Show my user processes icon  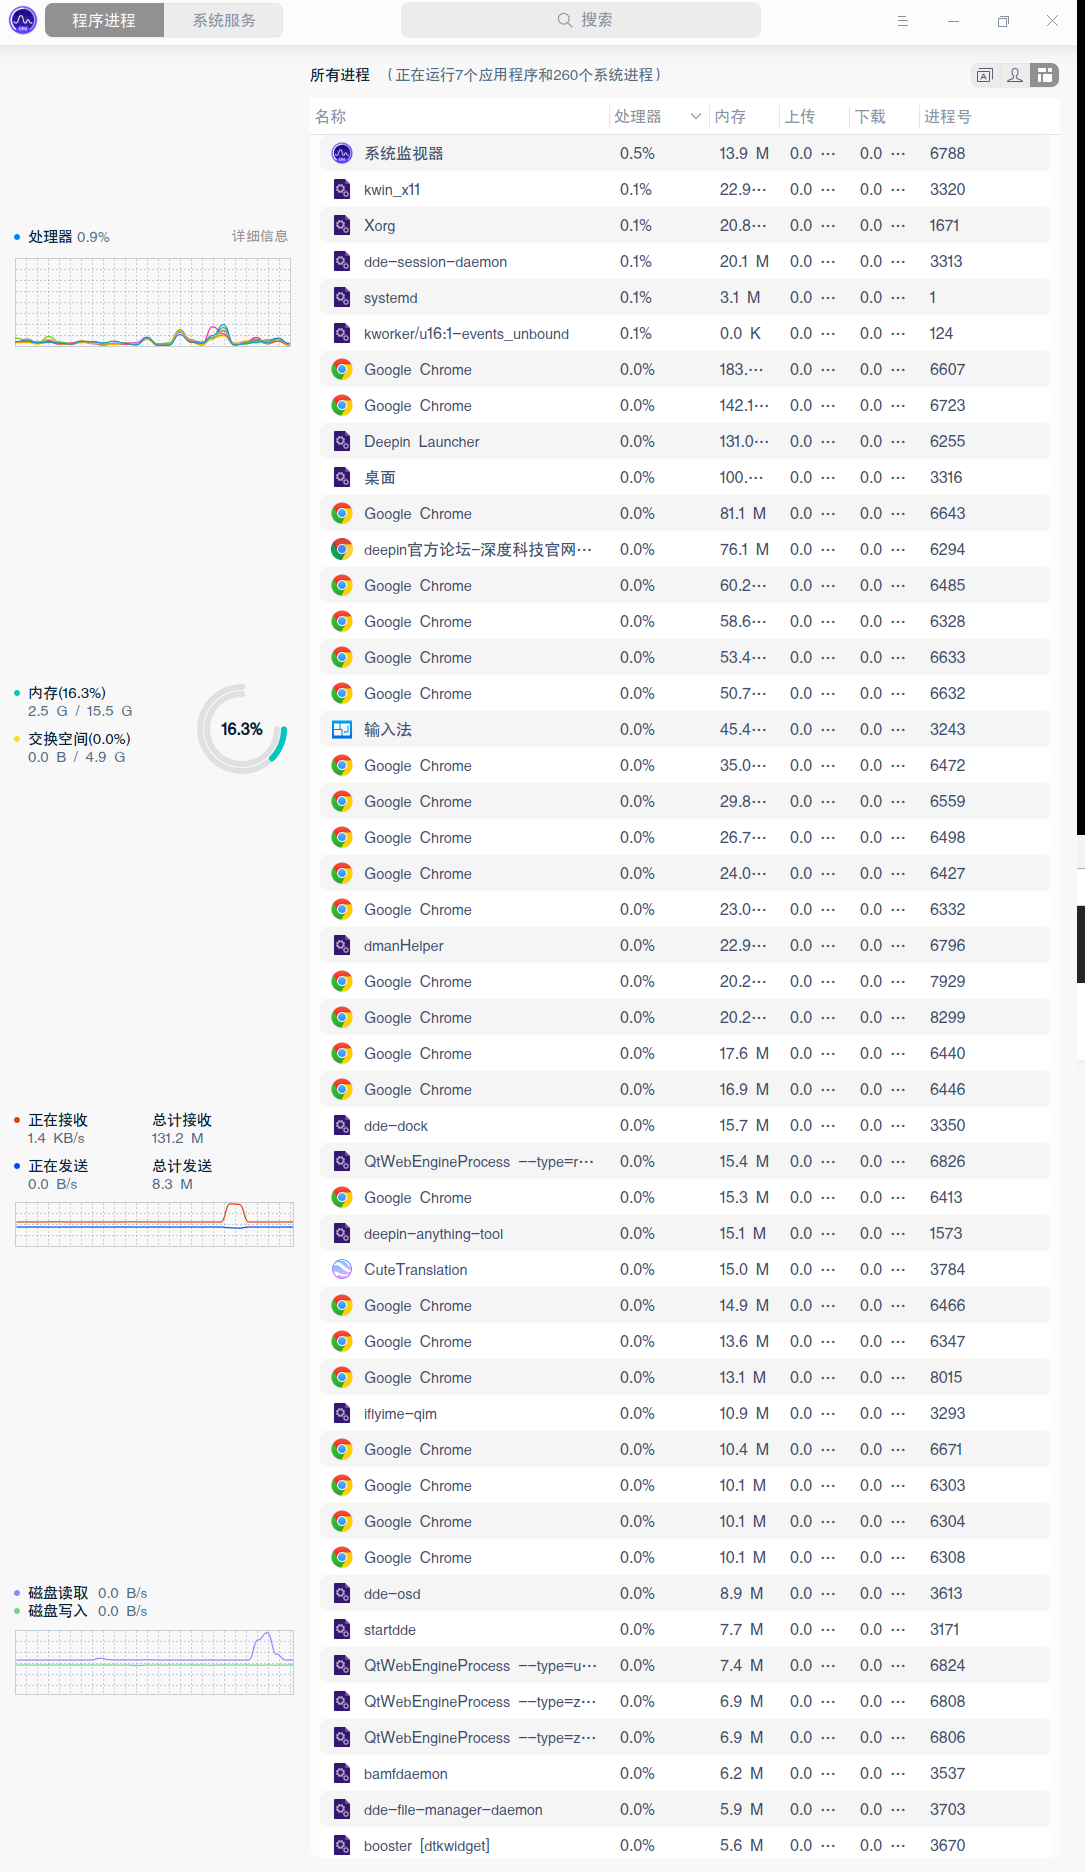[x=1015, y=75]
